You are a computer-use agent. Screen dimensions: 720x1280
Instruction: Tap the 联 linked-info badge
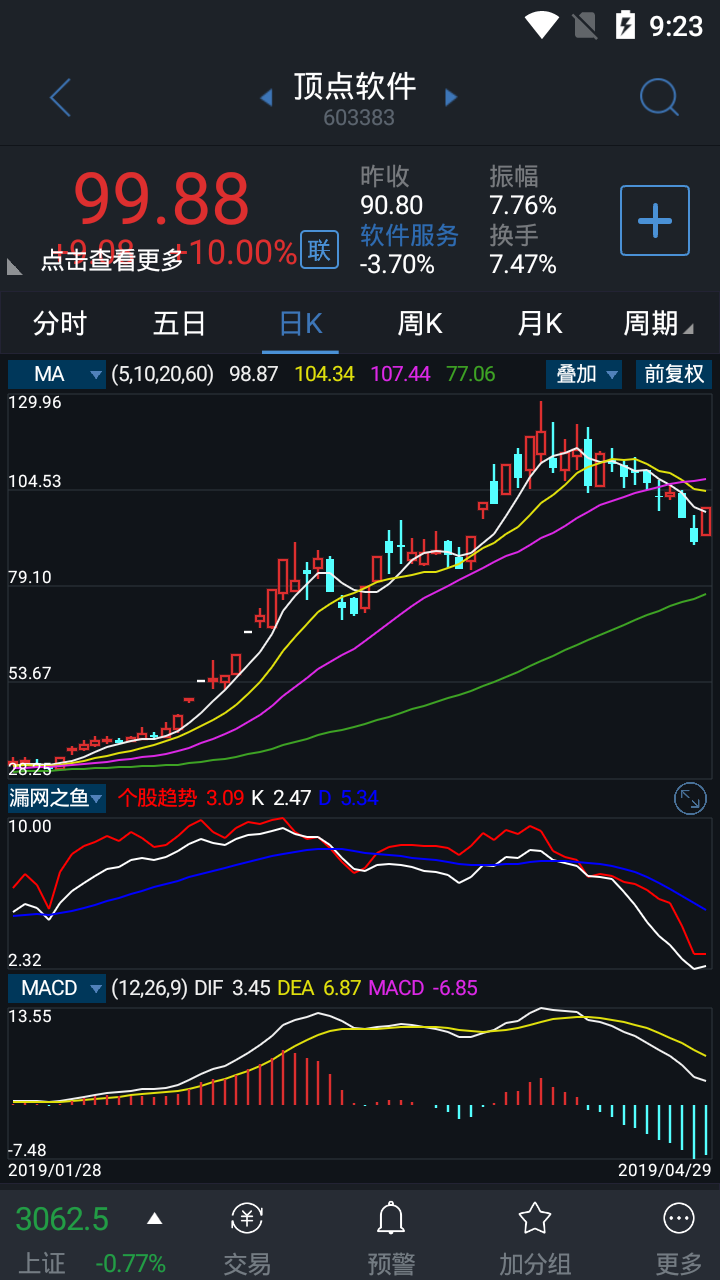[319, 250]
